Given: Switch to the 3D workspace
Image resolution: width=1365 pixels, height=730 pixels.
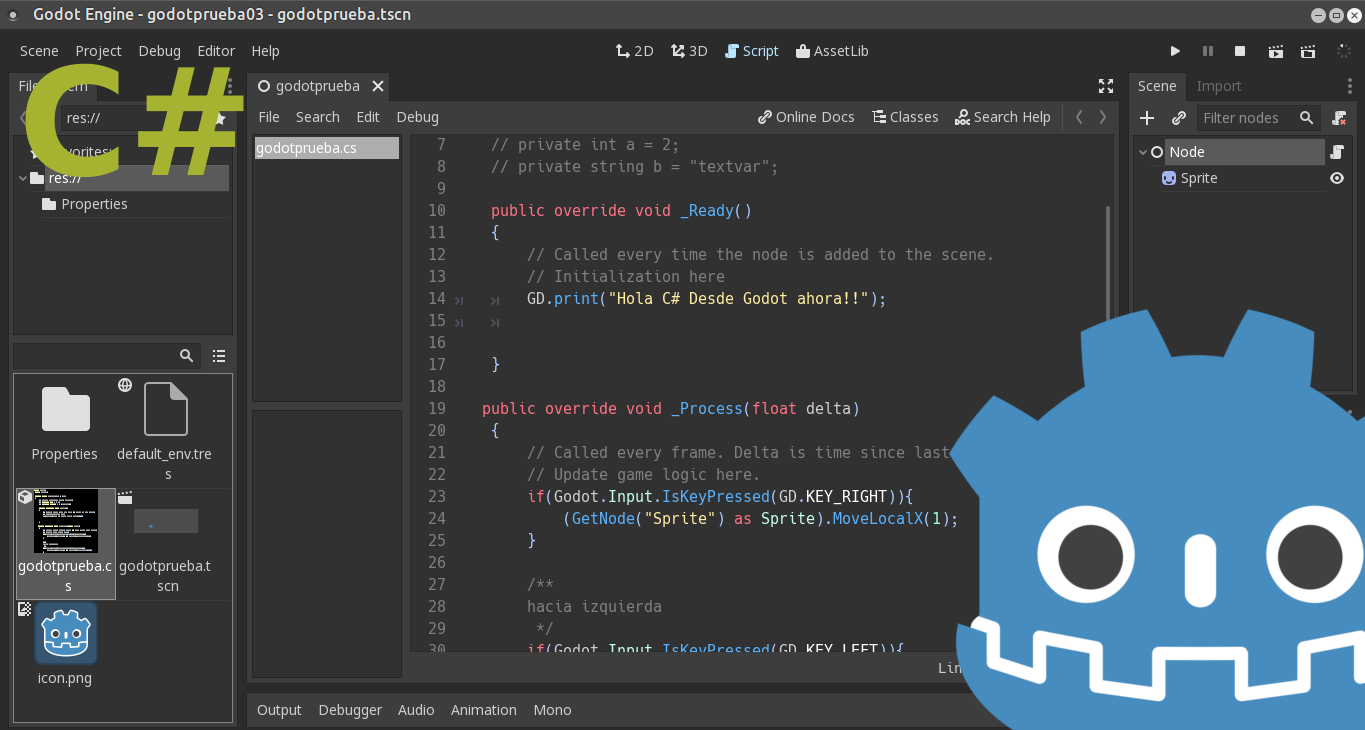Looking at the screenshot, I should coord(689,51).
